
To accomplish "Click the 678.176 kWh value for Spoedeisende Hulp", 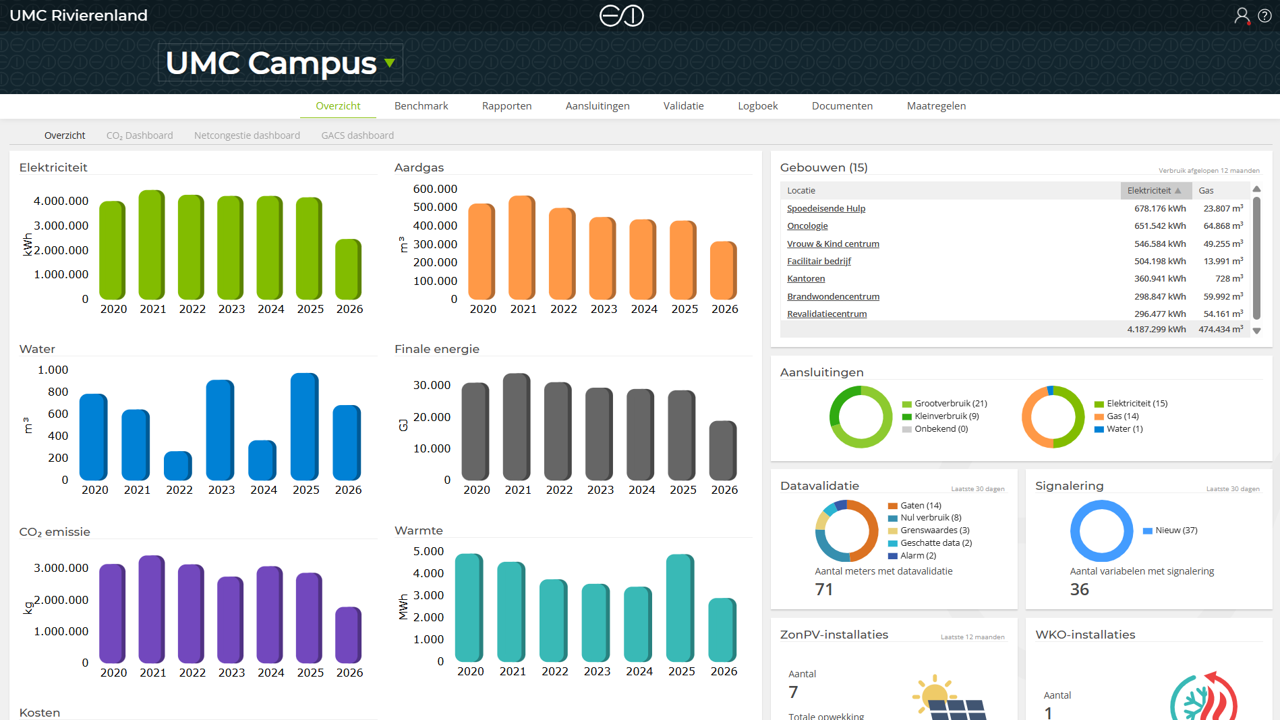I will 1160,209.
